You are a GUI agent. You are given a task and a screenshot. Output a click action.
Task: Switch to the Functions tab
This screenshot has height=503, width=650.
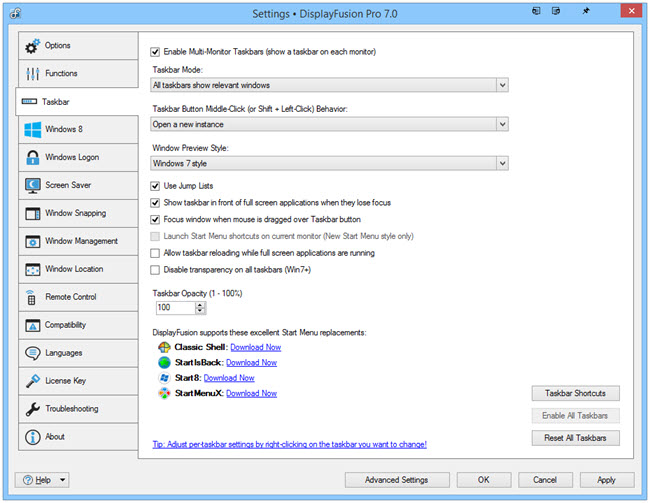(78, 74)
